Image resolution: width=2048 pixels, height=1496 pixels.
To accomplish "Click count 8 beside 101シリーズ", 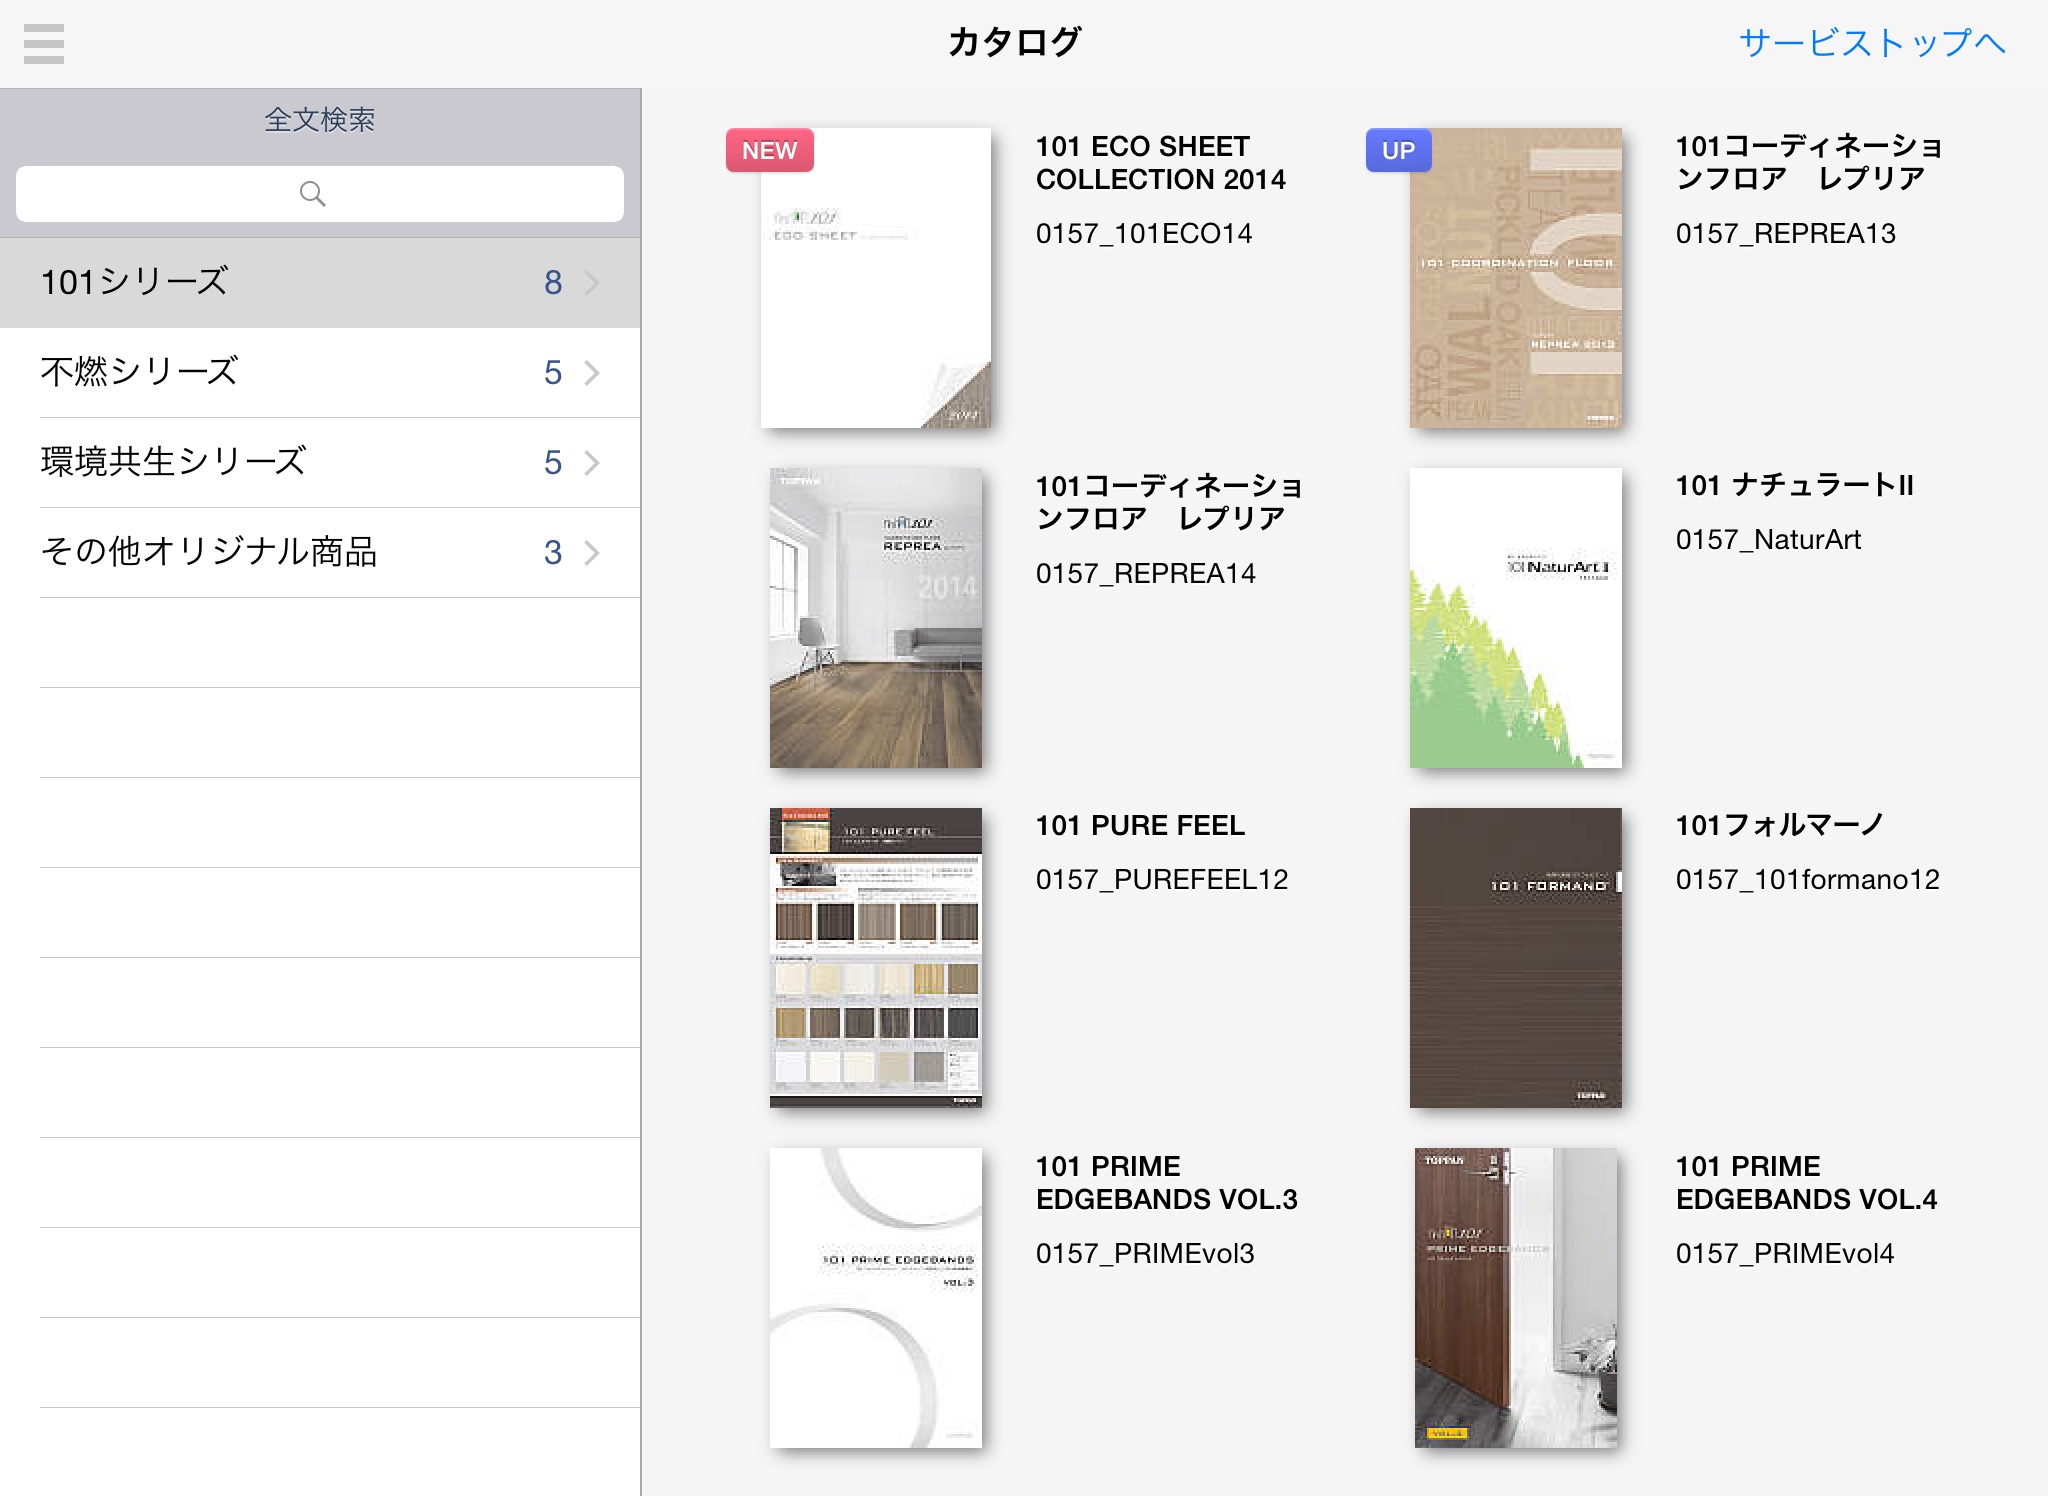I will click(x=553, y=283).
